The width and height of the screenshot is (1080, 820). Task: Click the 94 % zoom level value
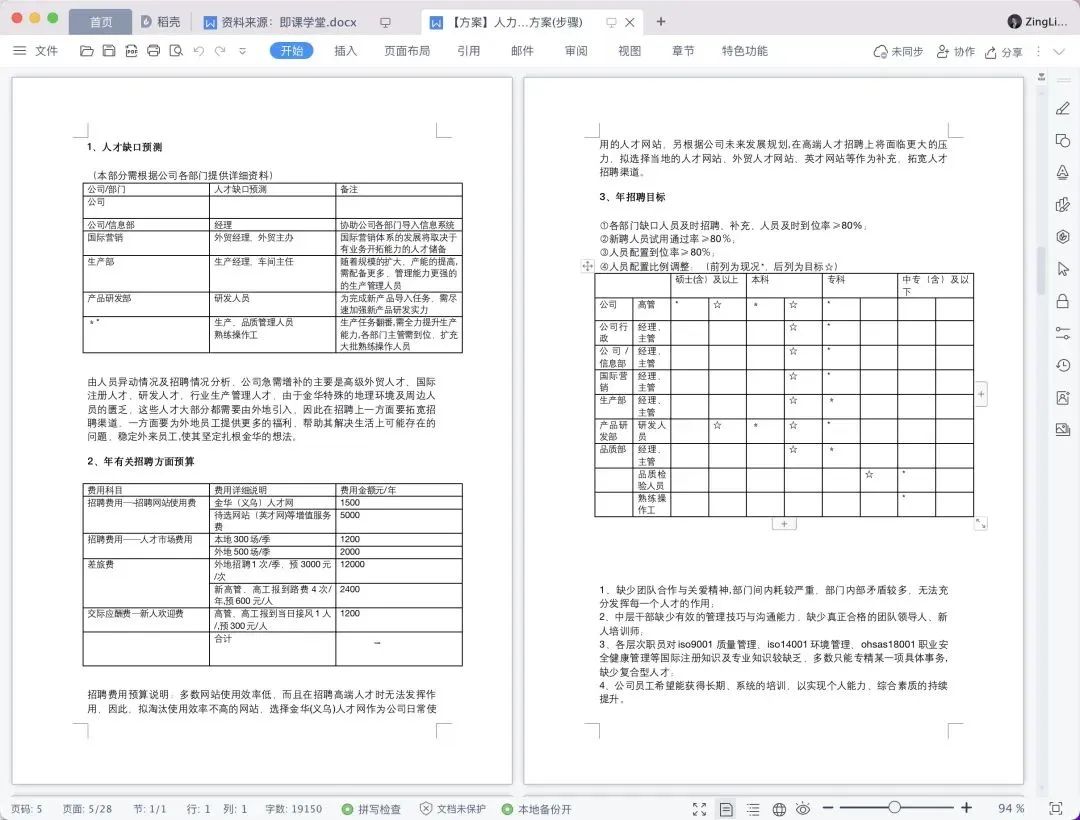coord(1011,808)
